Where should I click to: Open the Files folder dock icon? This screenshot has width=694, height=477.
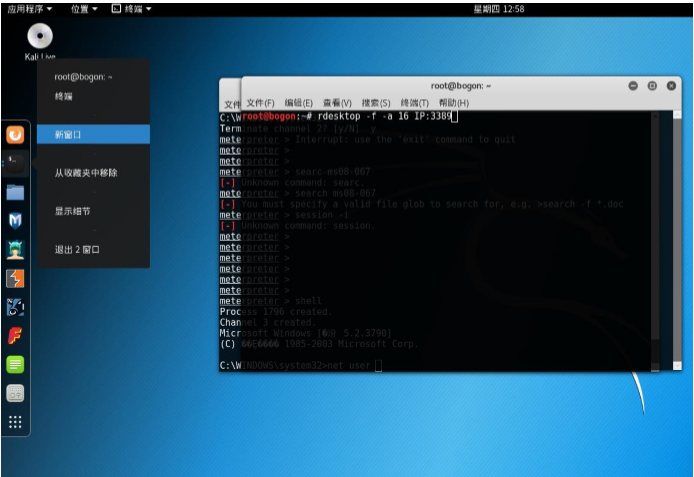coord(15,192)
